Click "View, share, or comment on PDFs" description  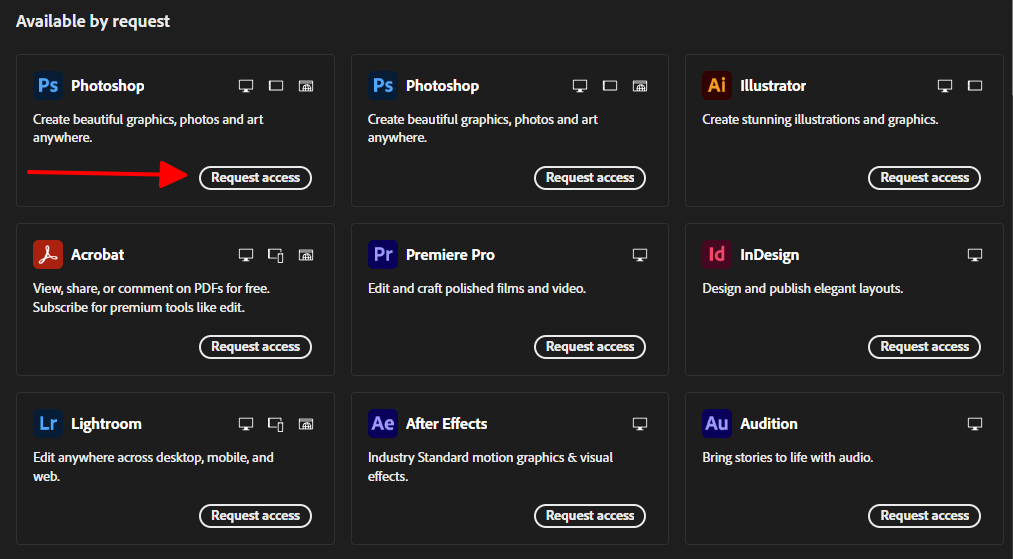click(151, 298)
